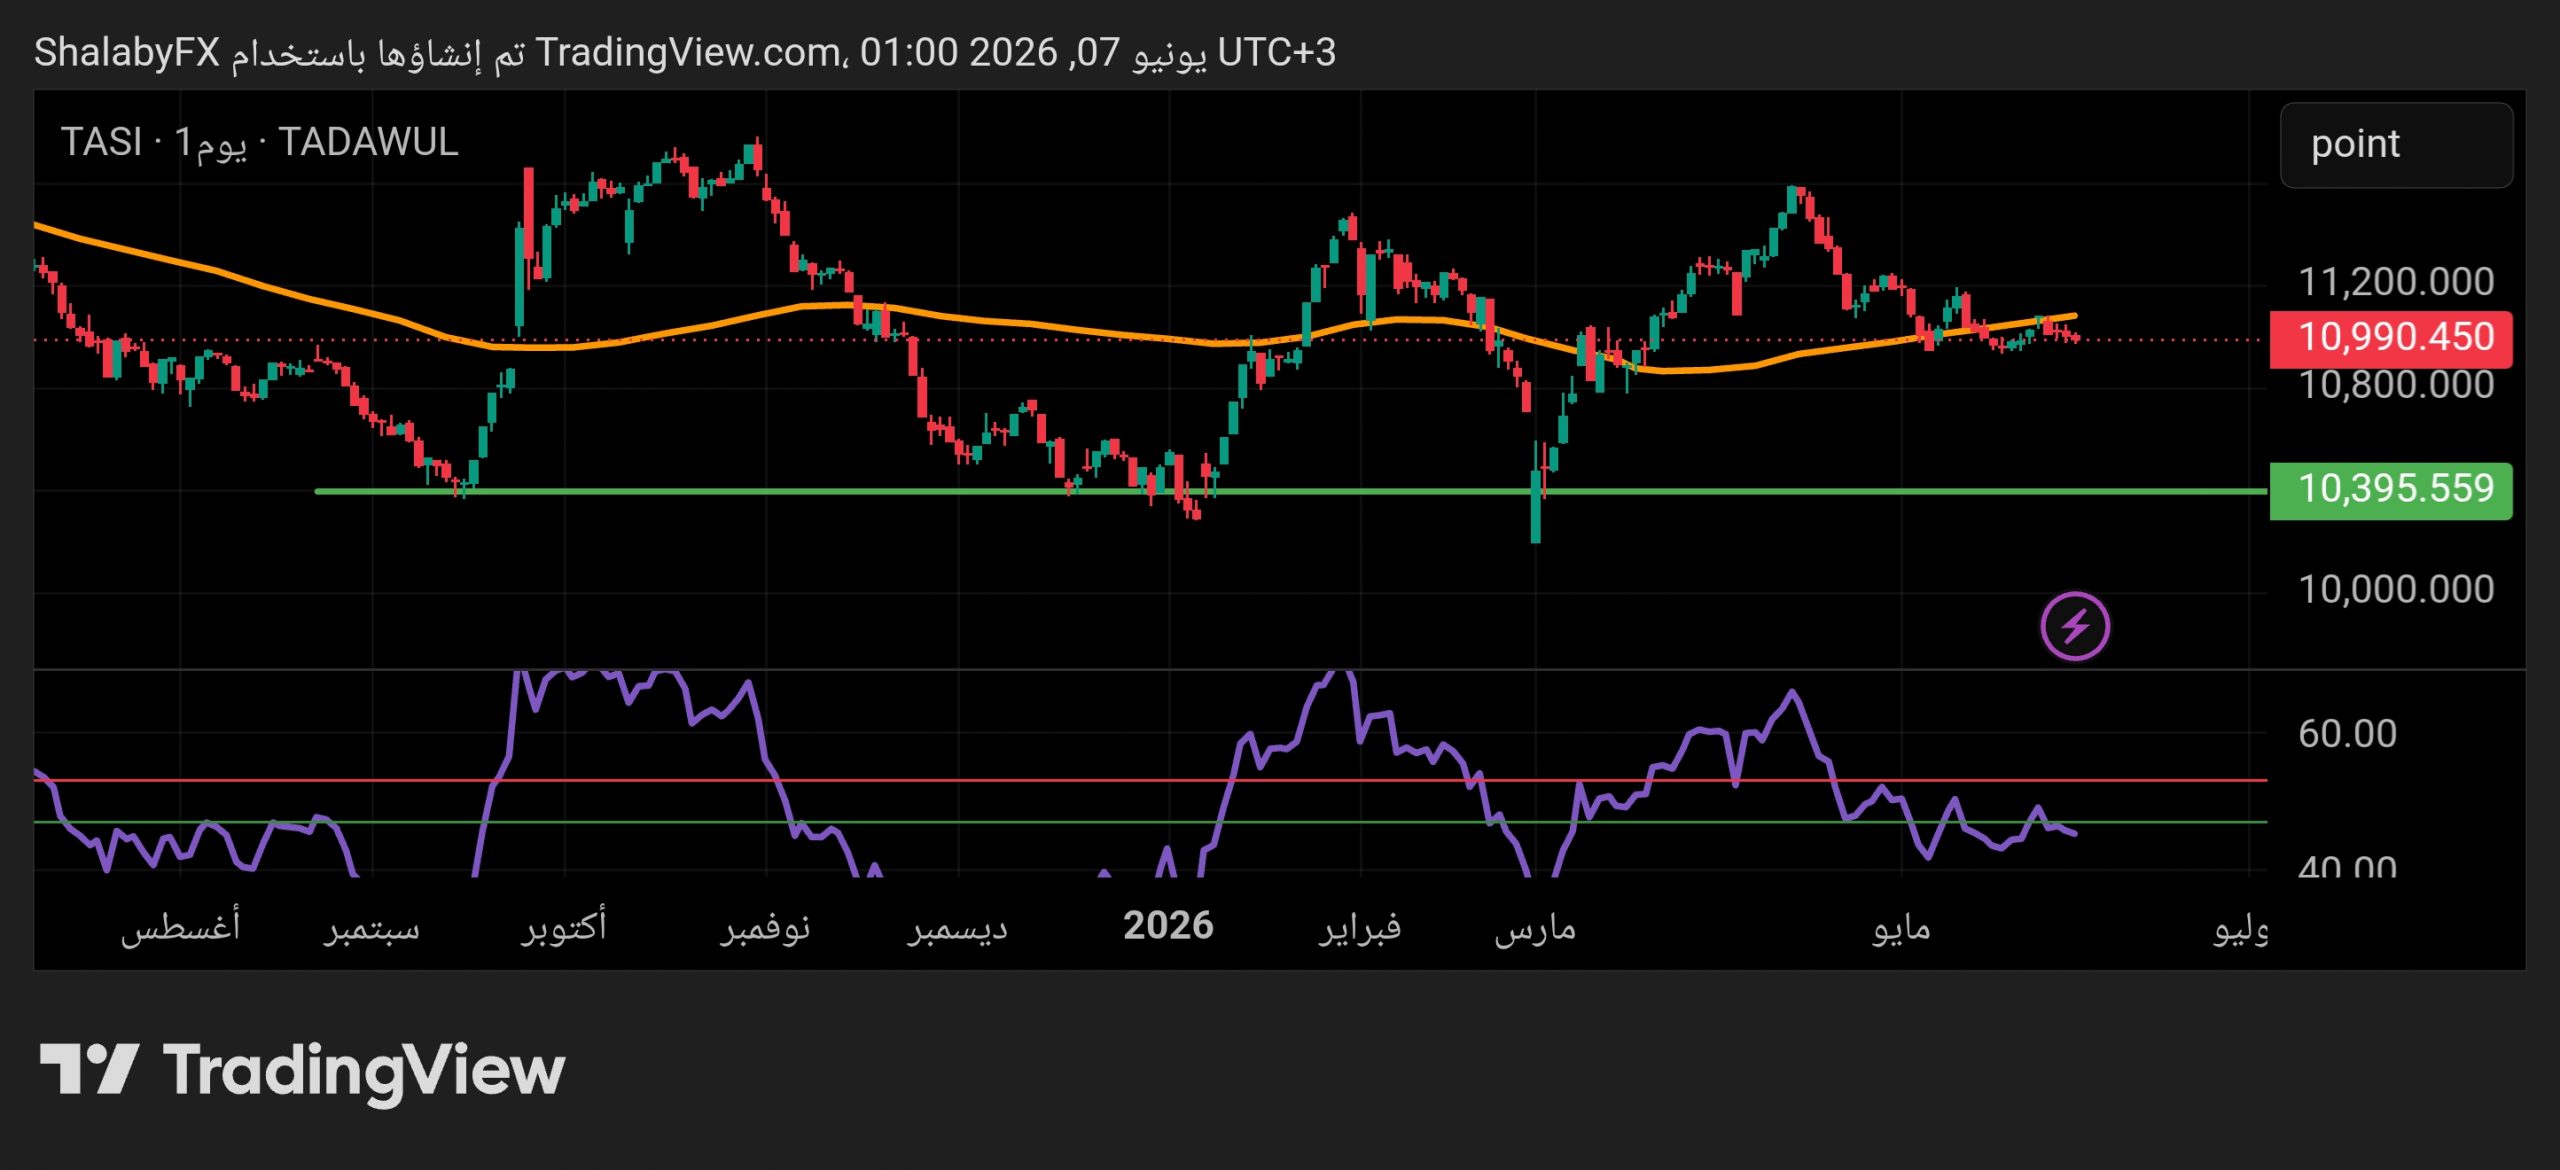Image resolution: width=2560 pixels, height=1170 pixels.
Task: Click the فبراير month label
Action: tap(1359, 928)
